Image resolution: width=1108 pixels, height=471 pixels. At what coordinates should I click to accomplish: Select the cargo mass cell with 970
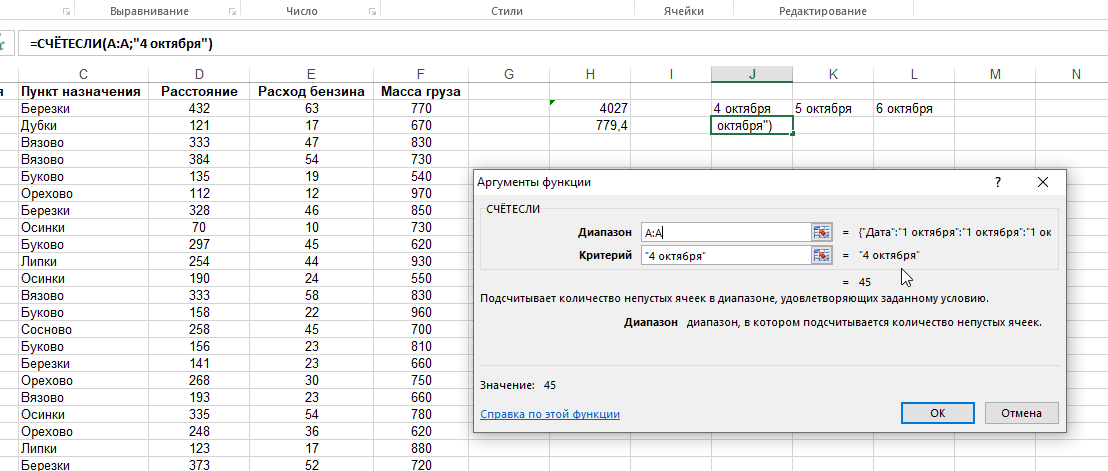(x=421, y=193)
